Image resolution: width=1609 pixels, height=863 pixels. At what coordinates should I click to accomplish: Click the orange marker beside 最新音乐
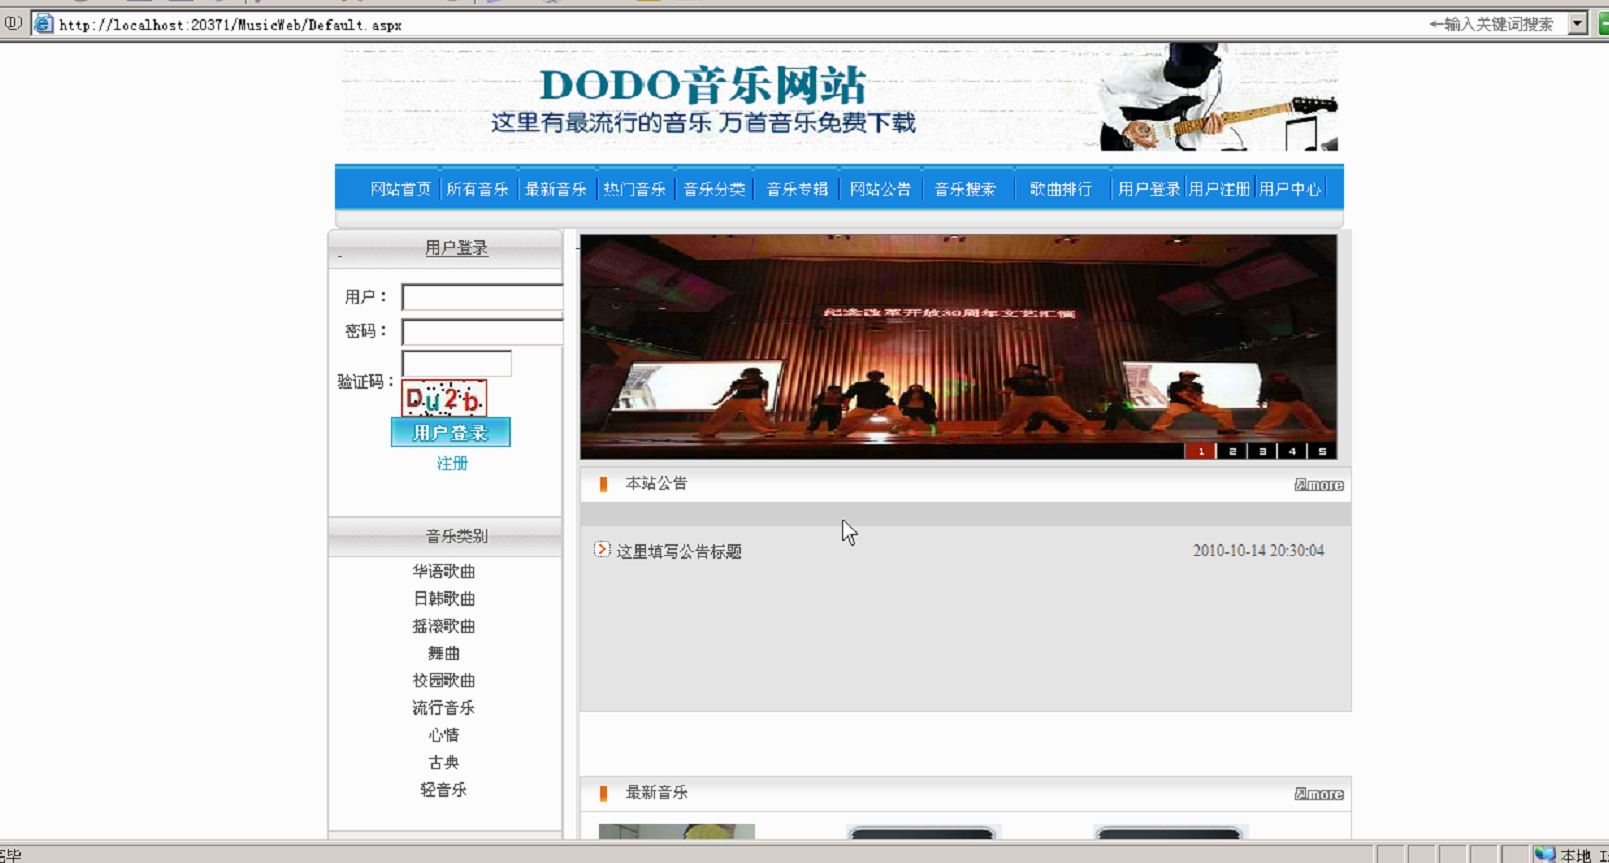603,793
